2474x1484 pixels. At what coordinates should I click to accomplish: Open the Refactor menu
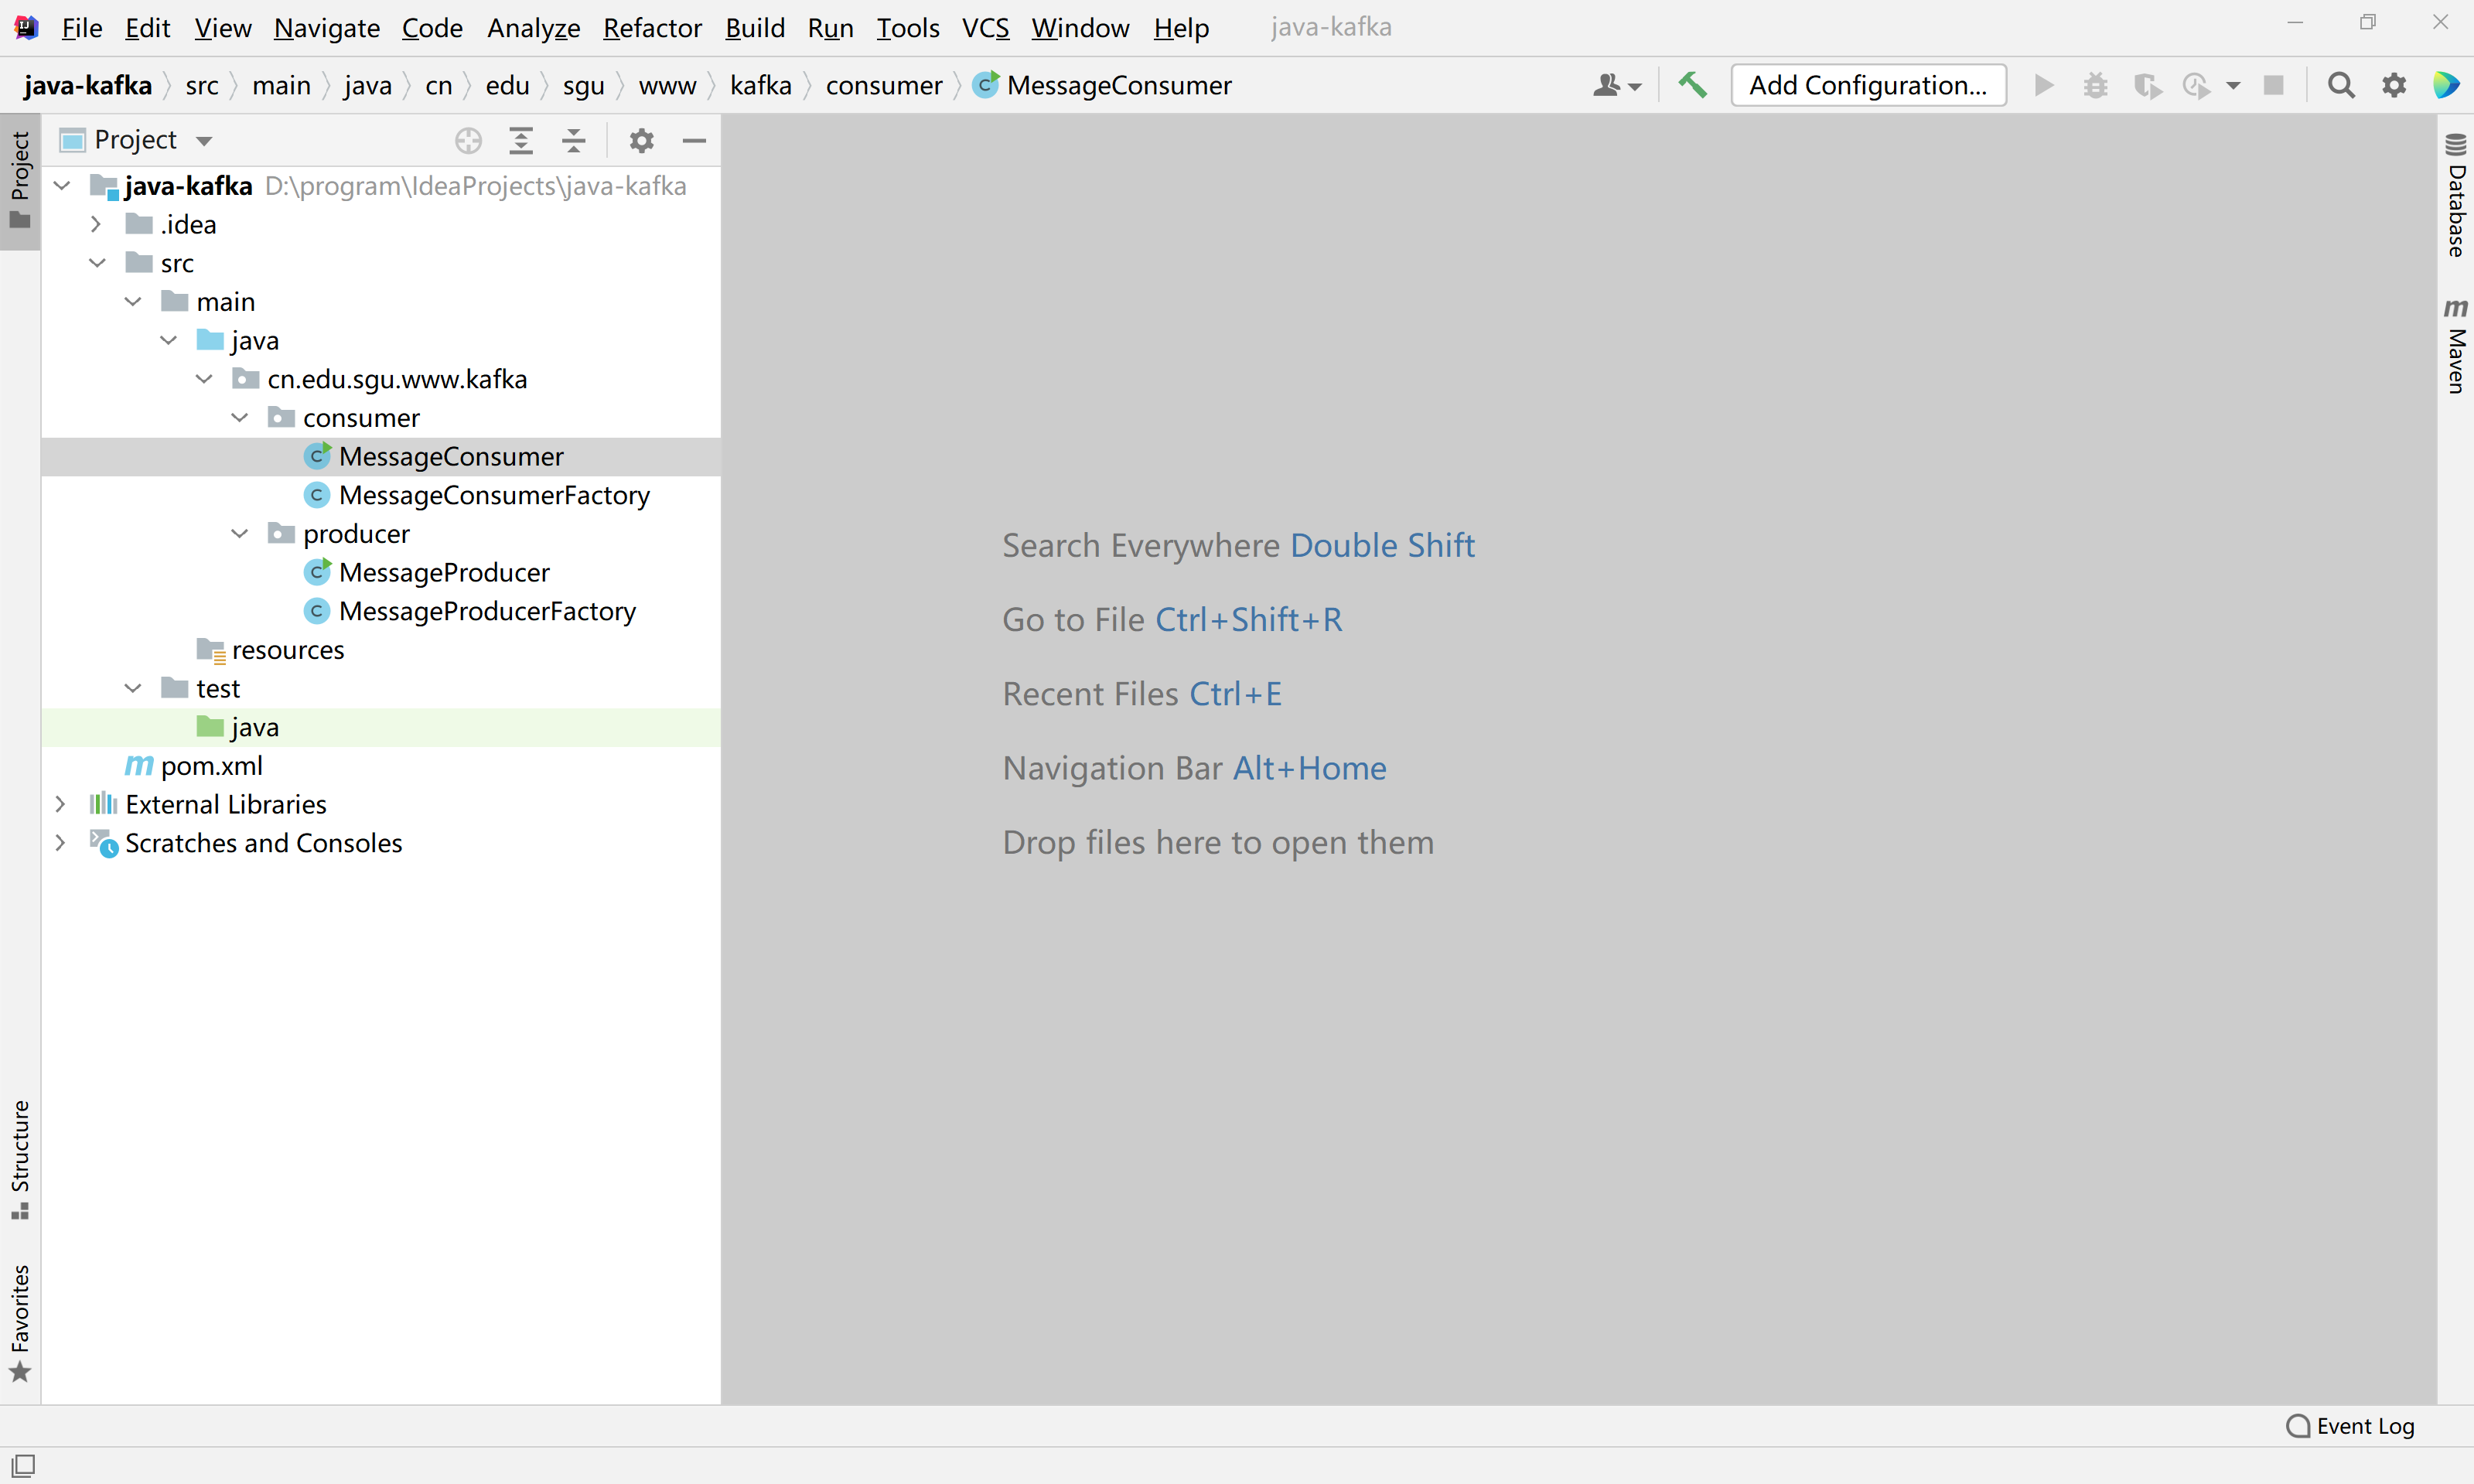pos(652,28)
